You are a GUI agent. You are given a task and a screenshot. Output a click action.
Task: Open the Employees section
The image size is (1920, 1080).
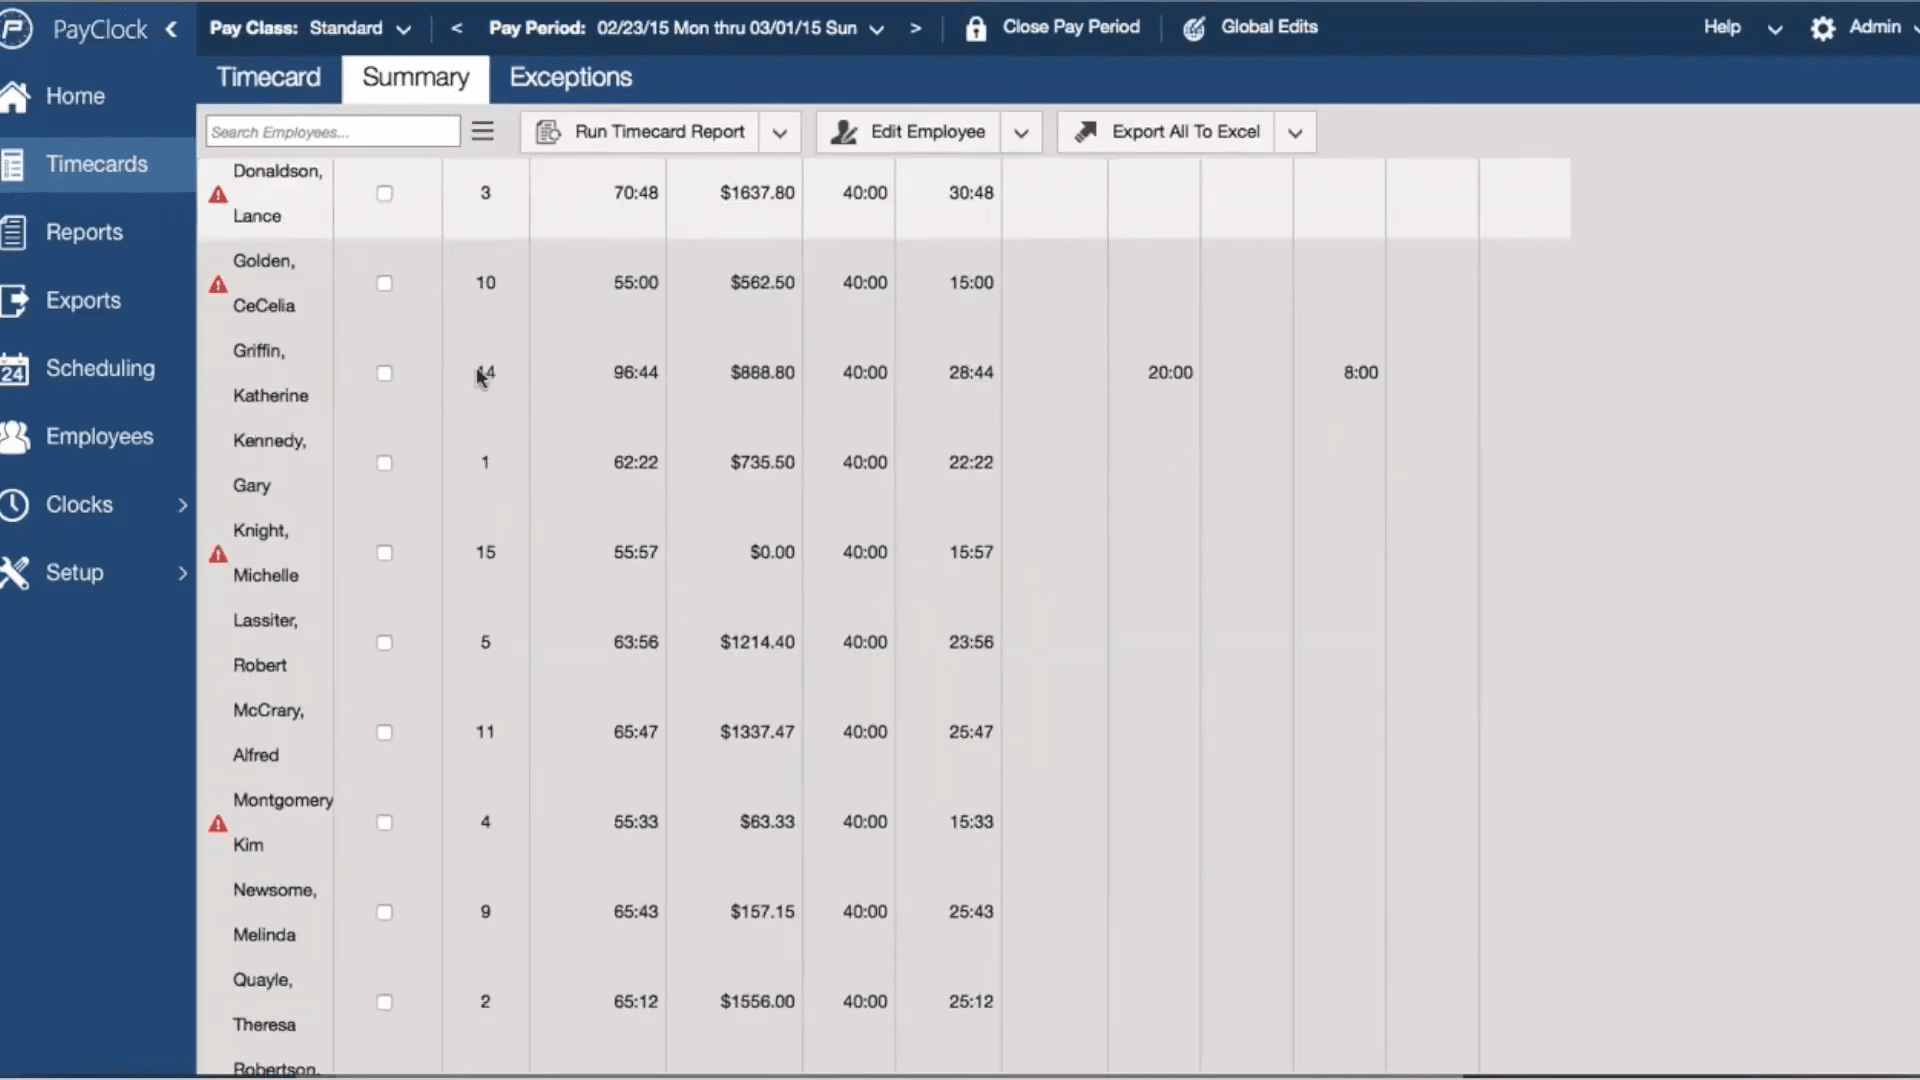coord(101,436)
